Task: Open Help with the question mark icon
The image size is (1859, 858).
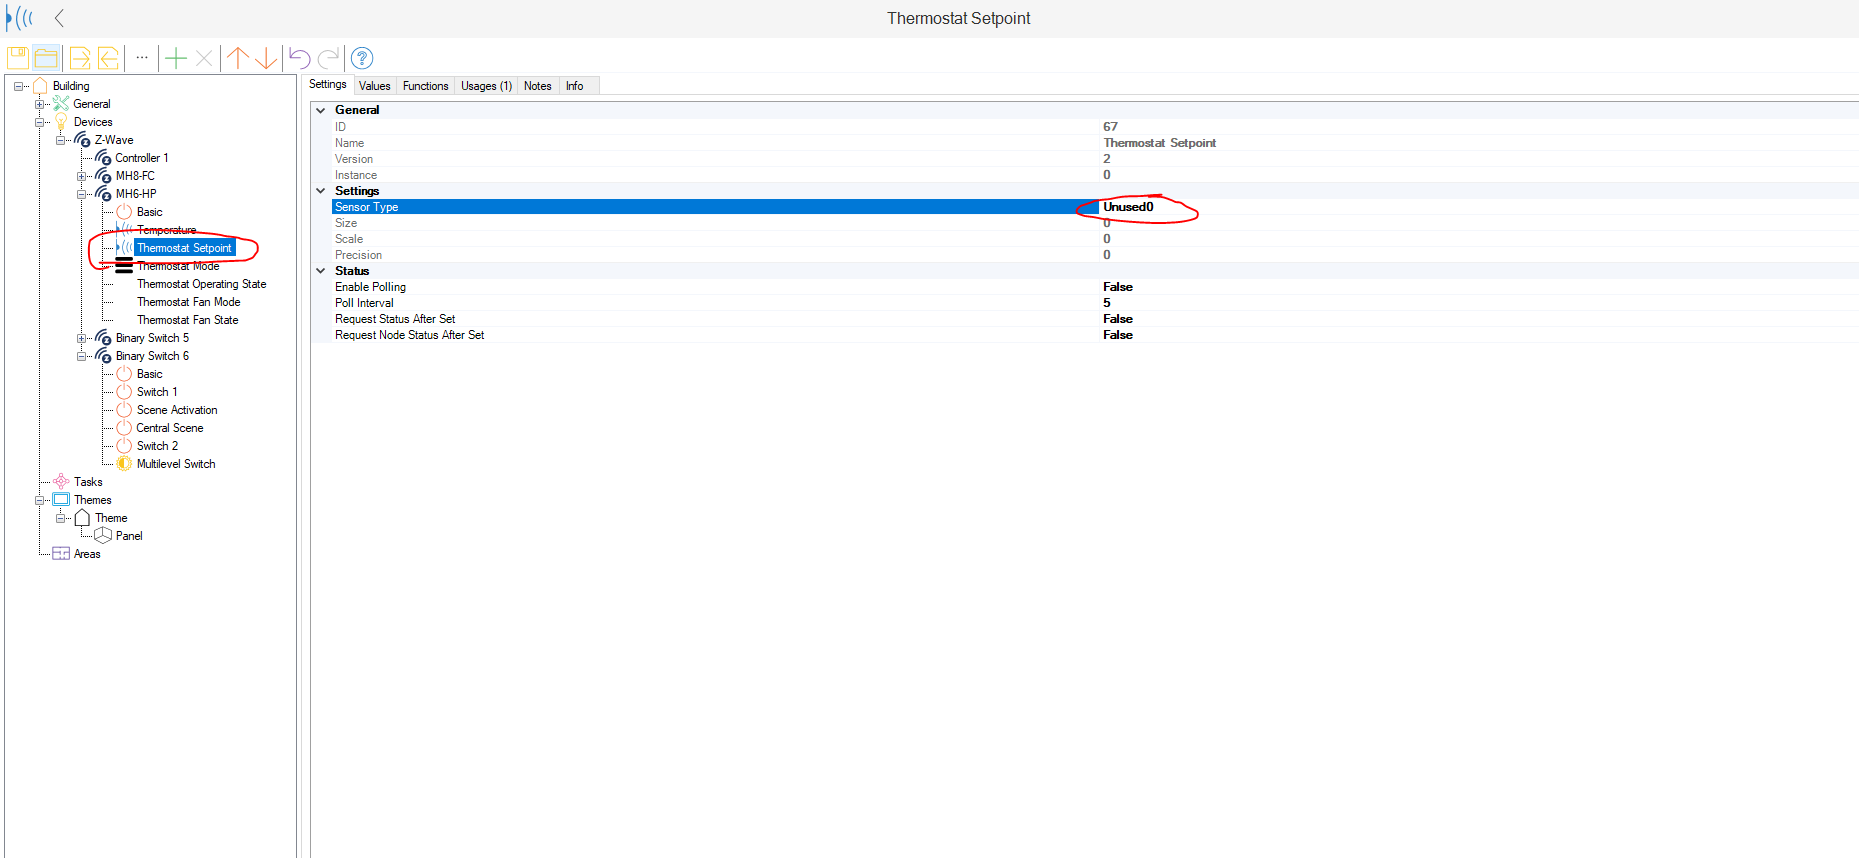Action: pyautogui.click(x=362, y=58)
